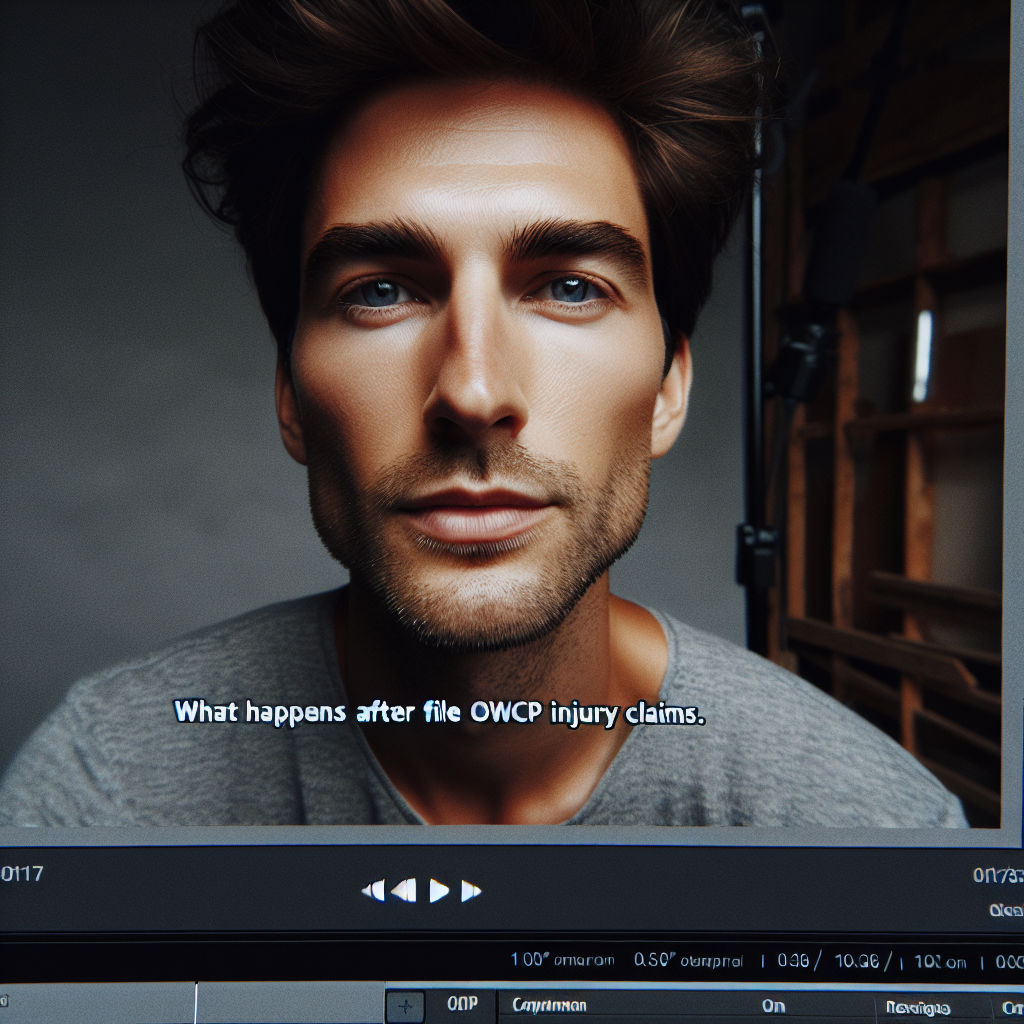This screenshot has width=1024, height=1024.
Task: Click the 0.36 status readout
Action: click(x=792, y=960)
